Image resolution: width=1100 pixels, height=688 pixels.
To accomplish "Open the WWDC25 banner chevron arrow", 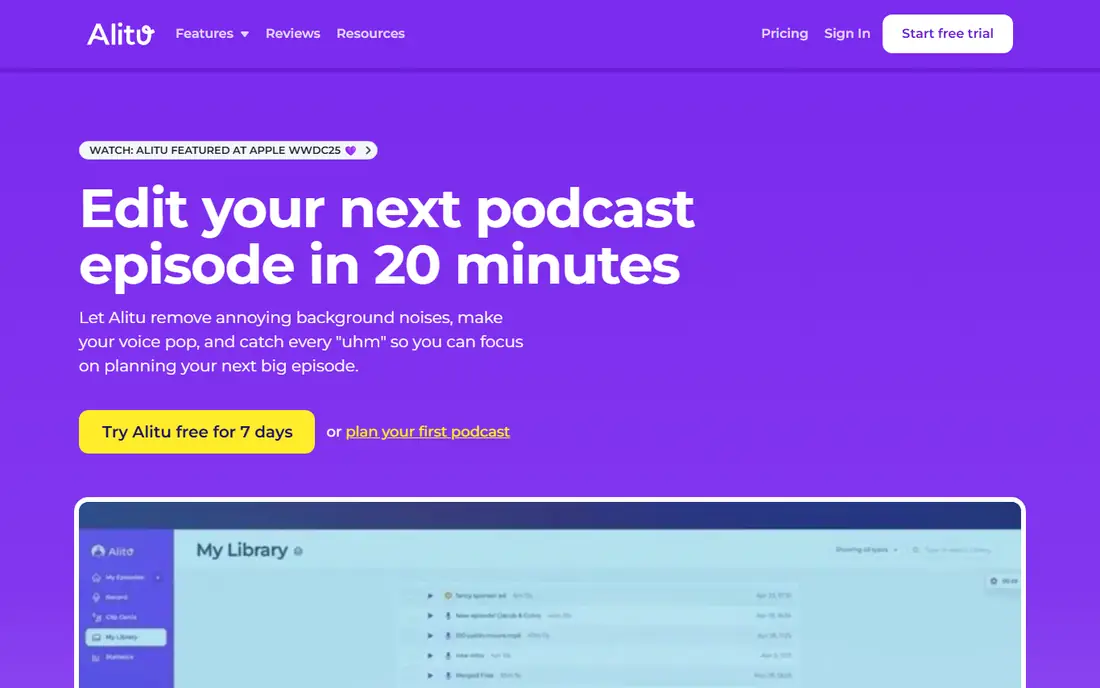I will pyautogui.click(x=368, y=150).
